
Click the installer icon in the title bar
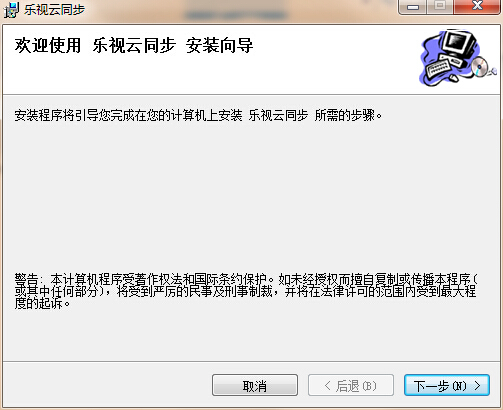point(11,10)
